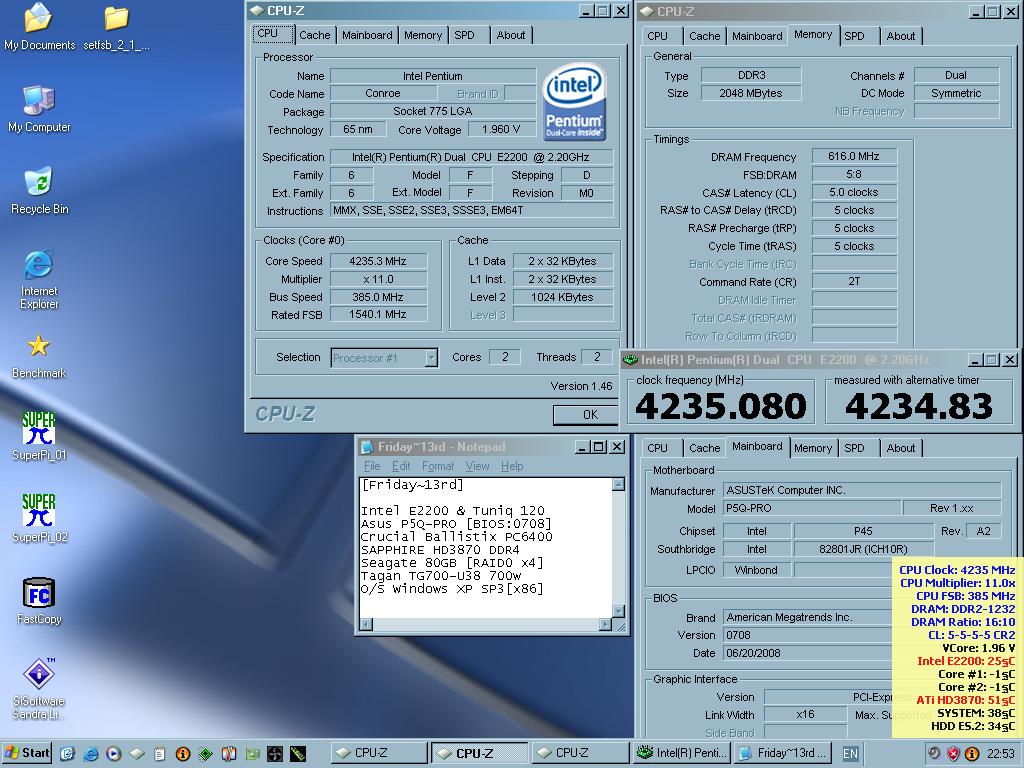Screen dimensions: 1024x768
Task: Click the Notepad title bar icon
Action: (368, 447)
